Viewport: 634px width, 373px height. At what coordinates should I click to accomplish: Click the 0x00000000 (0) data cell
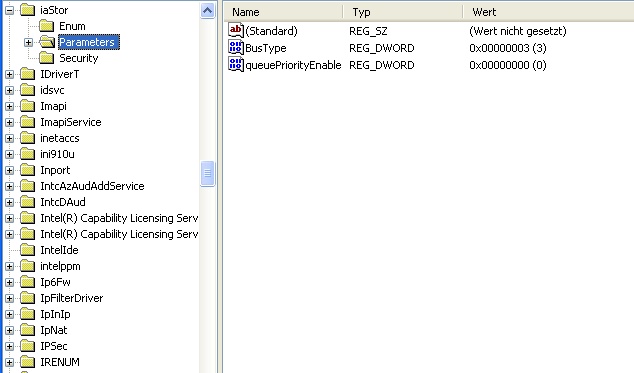point(508,65)
